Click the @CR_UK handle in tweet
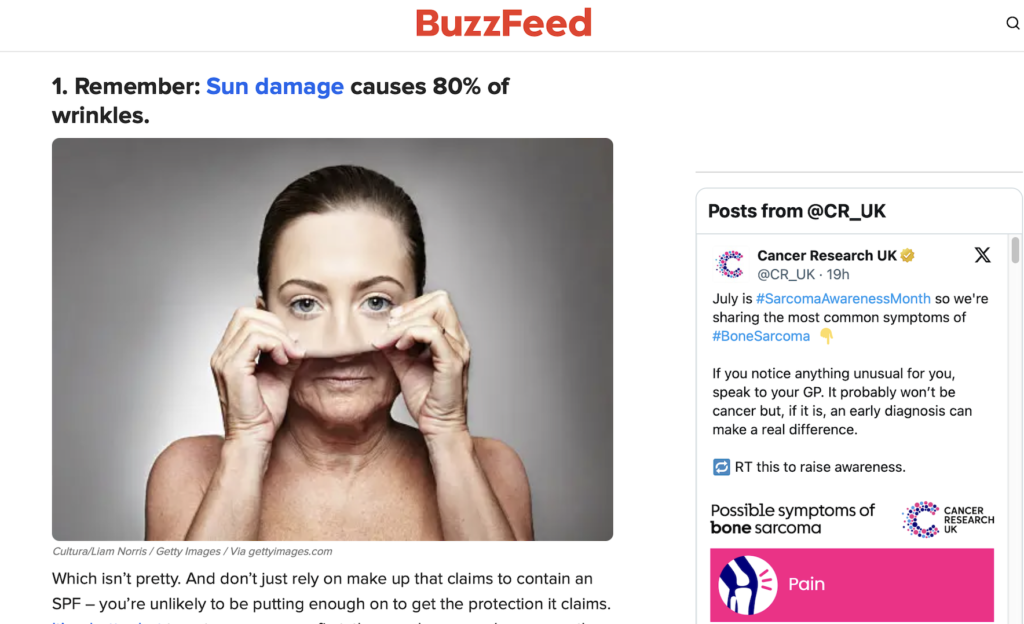 786,274
